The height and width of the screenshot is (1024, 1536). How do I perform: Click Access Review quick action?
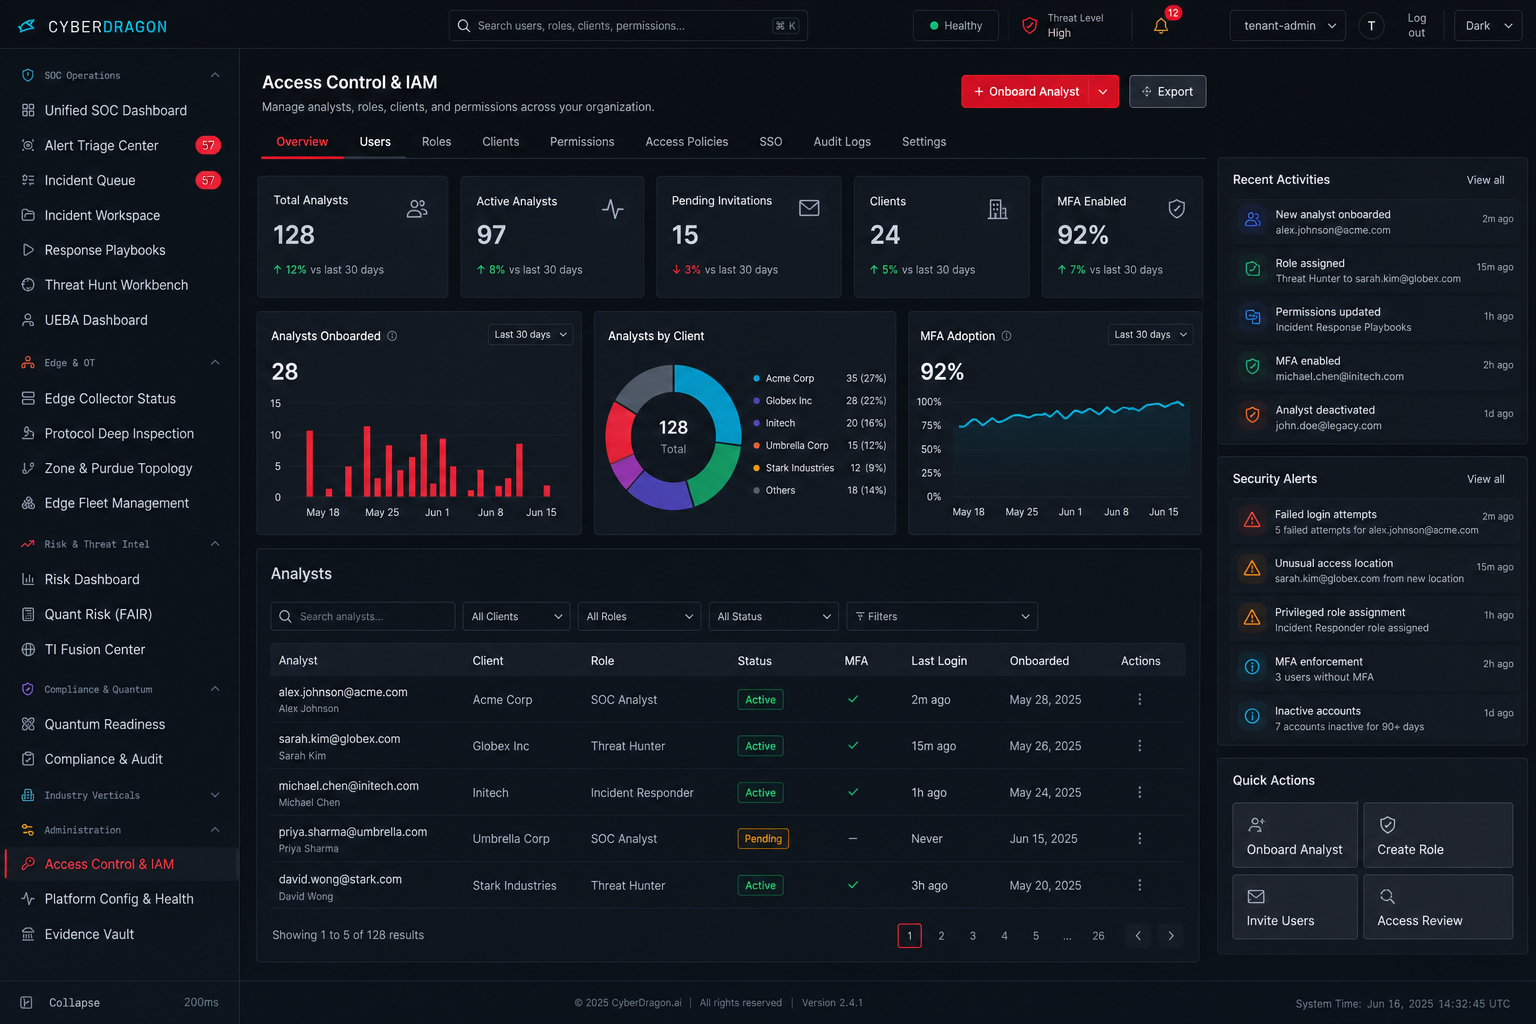coord(1437,907)
